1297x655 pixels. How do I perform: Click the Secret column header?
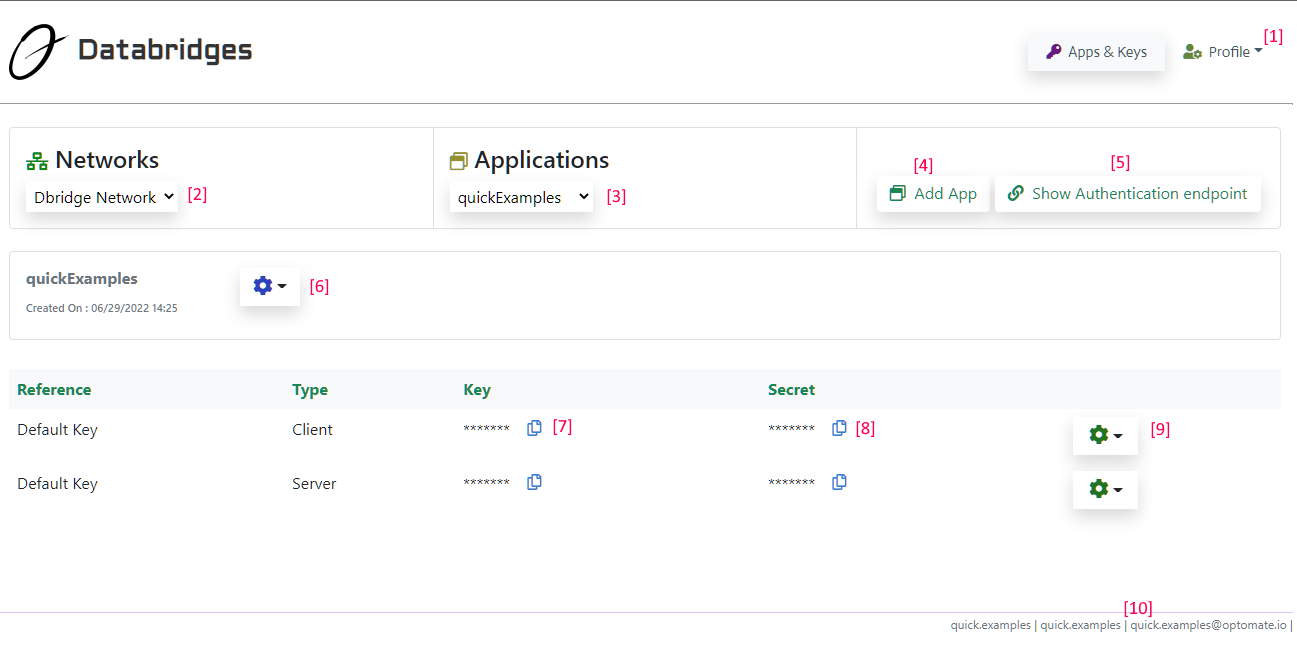click(791, 390)
